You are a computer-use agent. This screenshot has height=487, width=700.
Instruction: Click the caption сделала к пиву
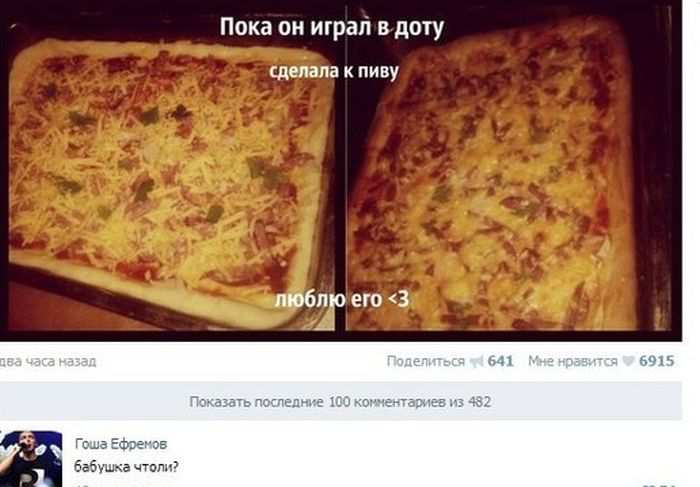[334, 71]
